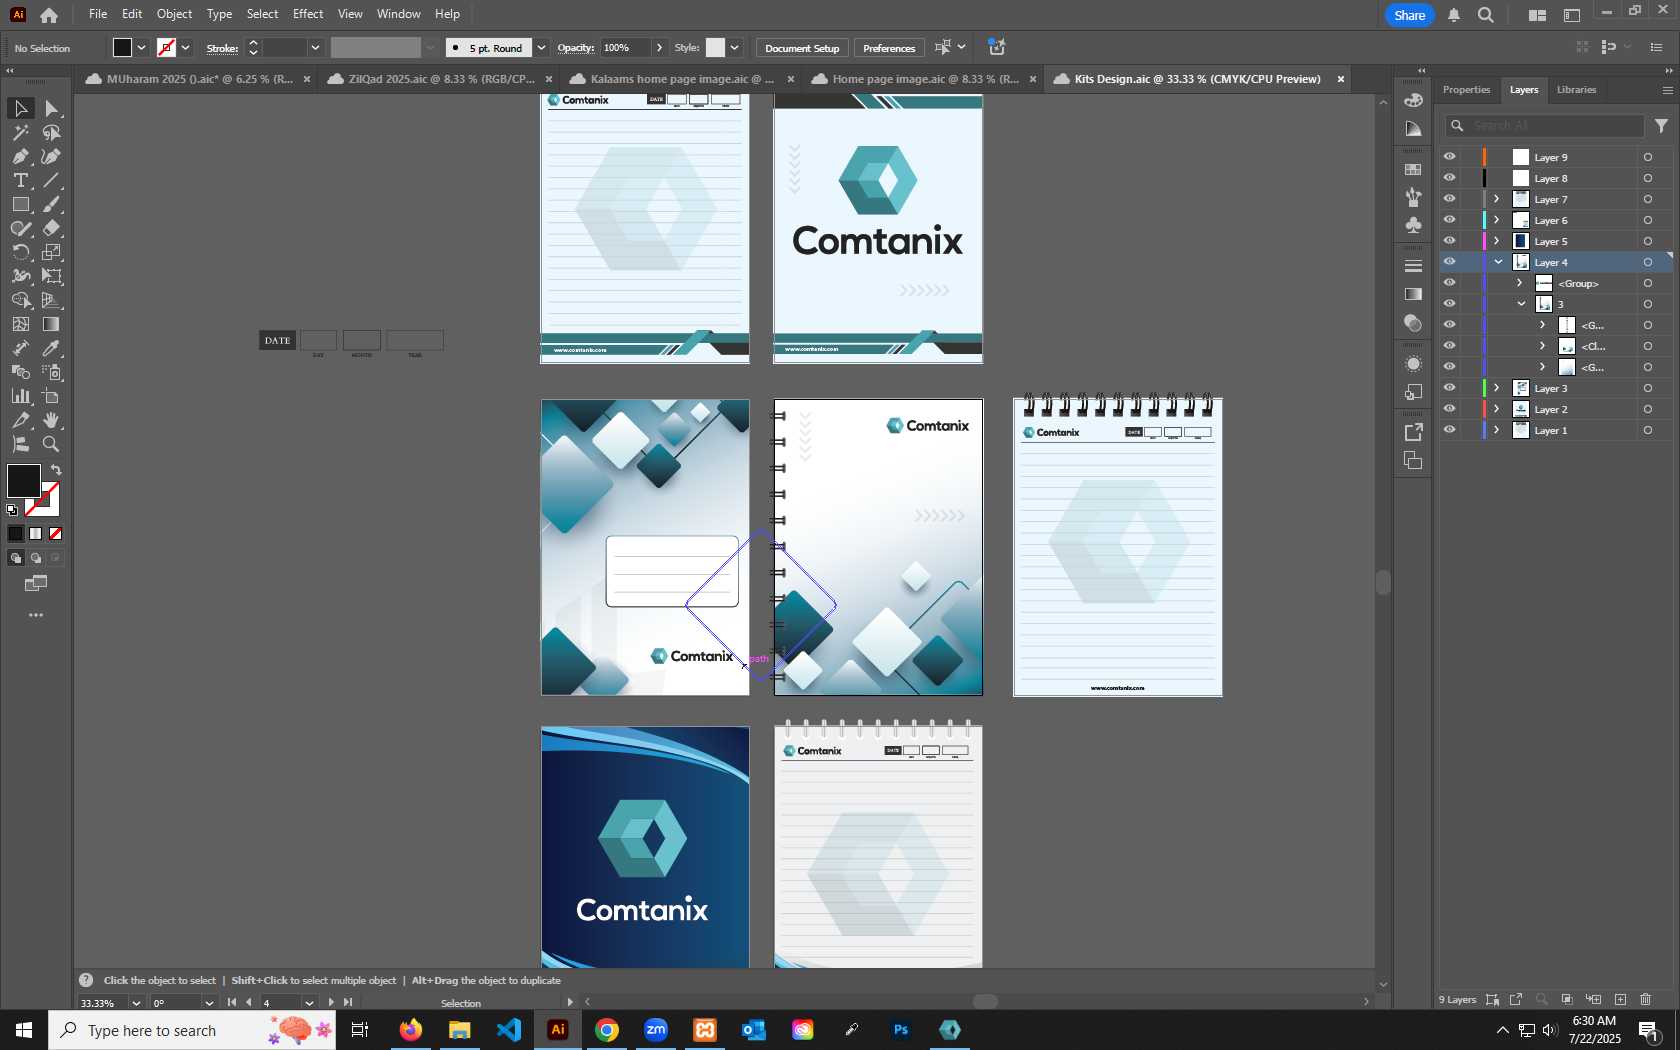Select the Line Segment tool
Image resolution: width=1680 pixels, height=1050 pixels.
coord(52,180)
